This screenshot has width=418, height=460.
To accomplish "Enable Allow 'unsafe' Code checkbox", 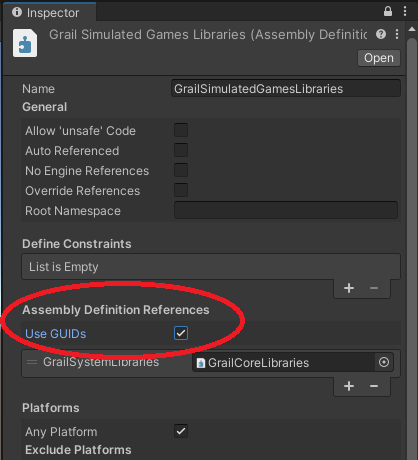I will click(181, 130).
